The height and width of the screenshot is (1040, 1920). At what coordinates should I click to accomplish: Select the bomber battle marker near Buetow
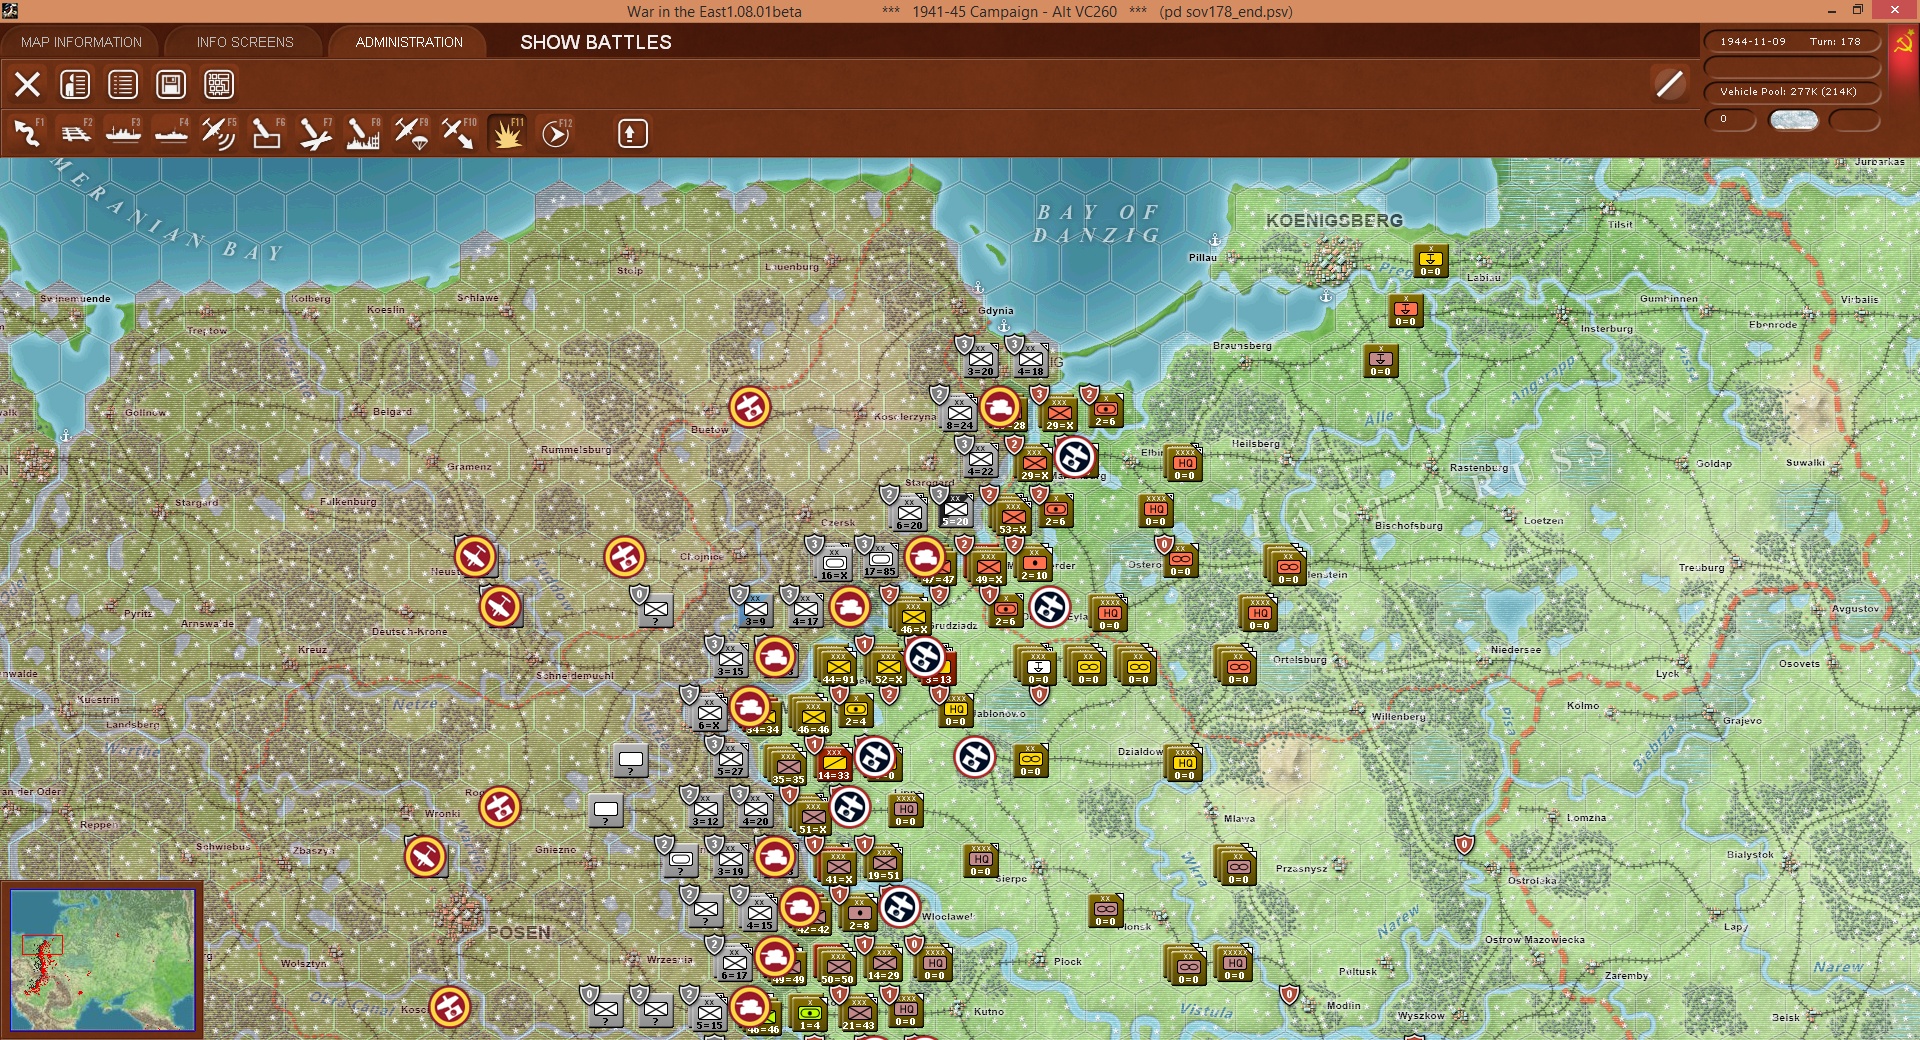pyautogui.click(x=750, y=407)
